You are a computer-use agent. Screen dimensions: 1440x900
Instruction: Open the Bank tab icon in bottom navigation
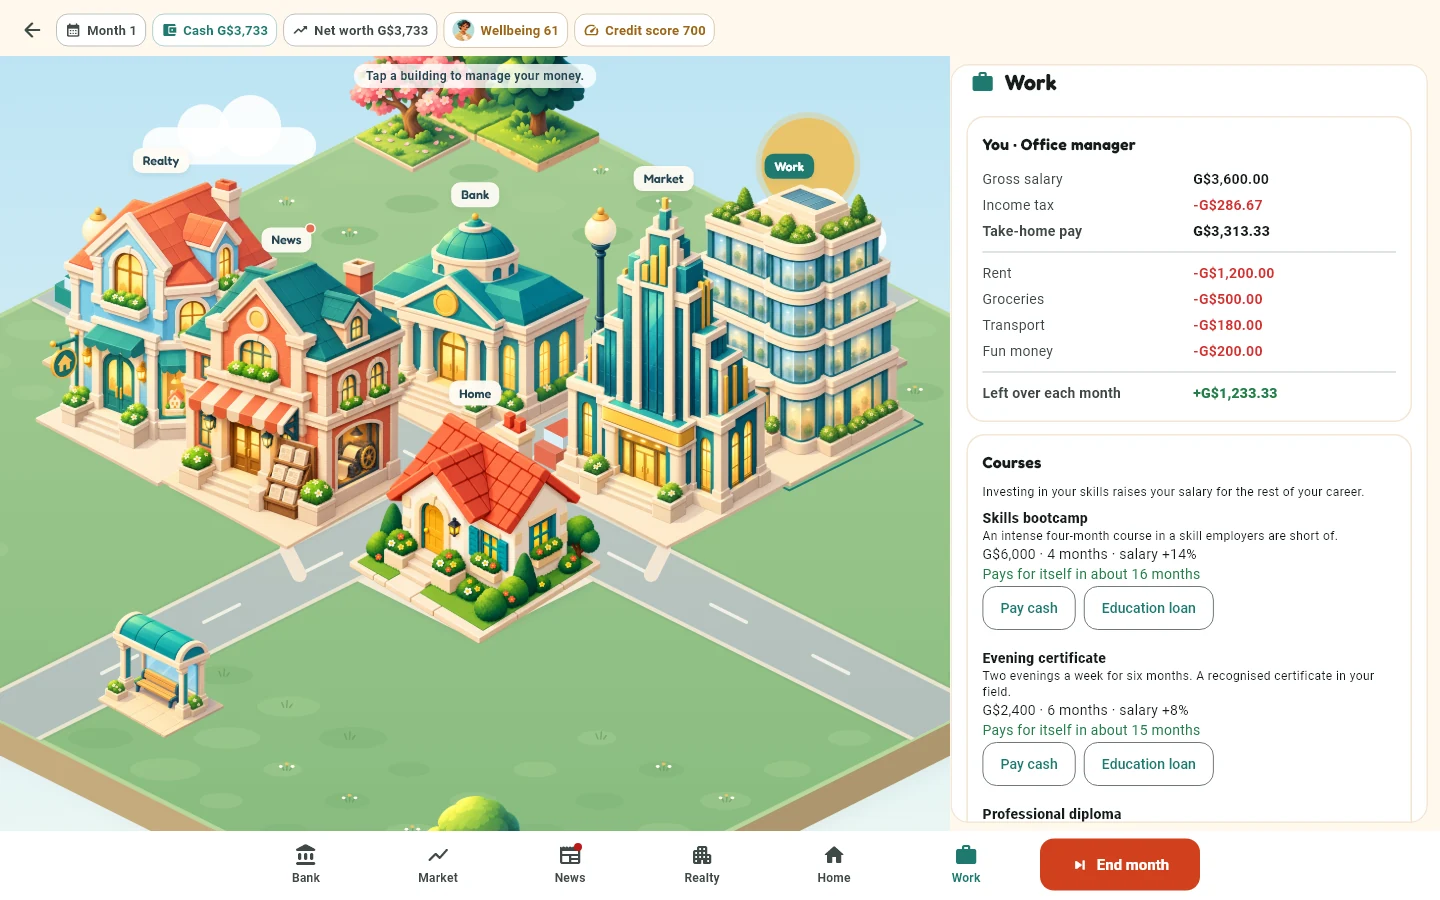point(306,855)
